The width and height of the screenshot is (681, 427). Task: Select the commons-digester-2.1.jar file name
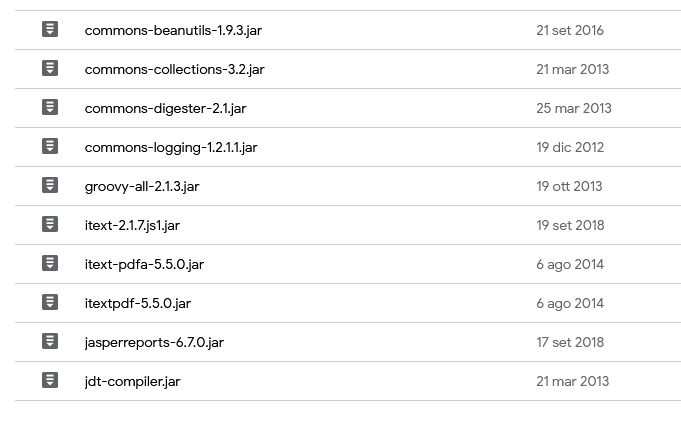[165, 108]
